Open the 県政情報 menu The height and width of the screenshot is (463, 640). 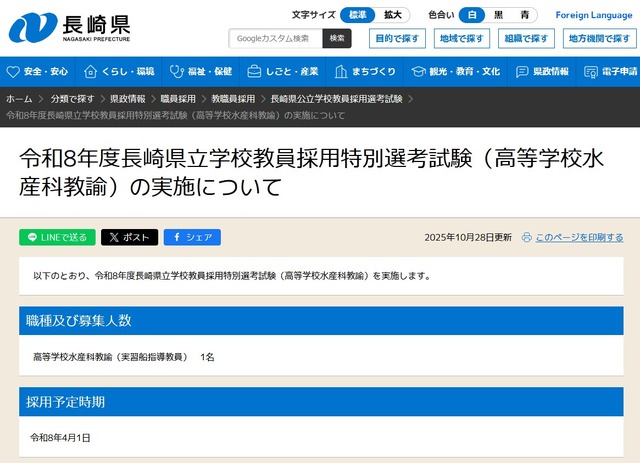pos(542,72)
